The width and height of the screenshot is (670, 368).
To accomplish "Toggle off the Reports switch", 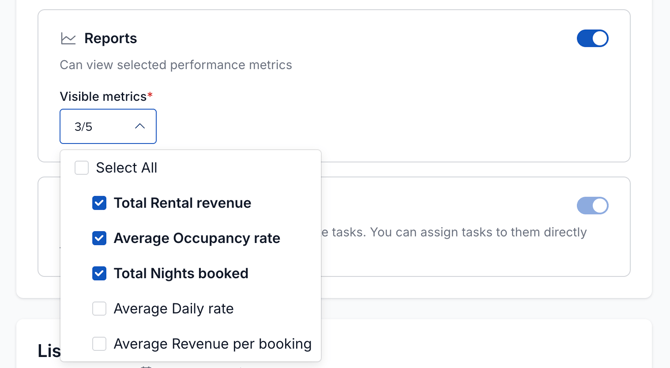I will pos(593,38).
